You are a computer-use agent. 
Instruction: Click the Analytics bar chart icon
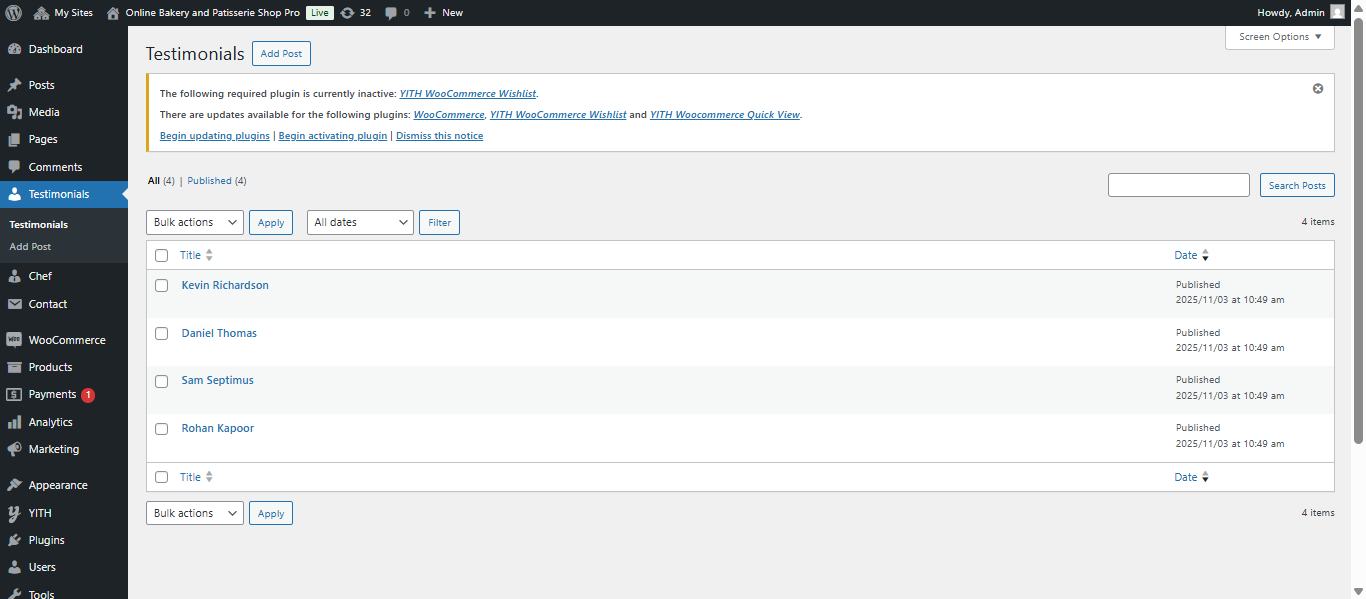pos(14,422)
